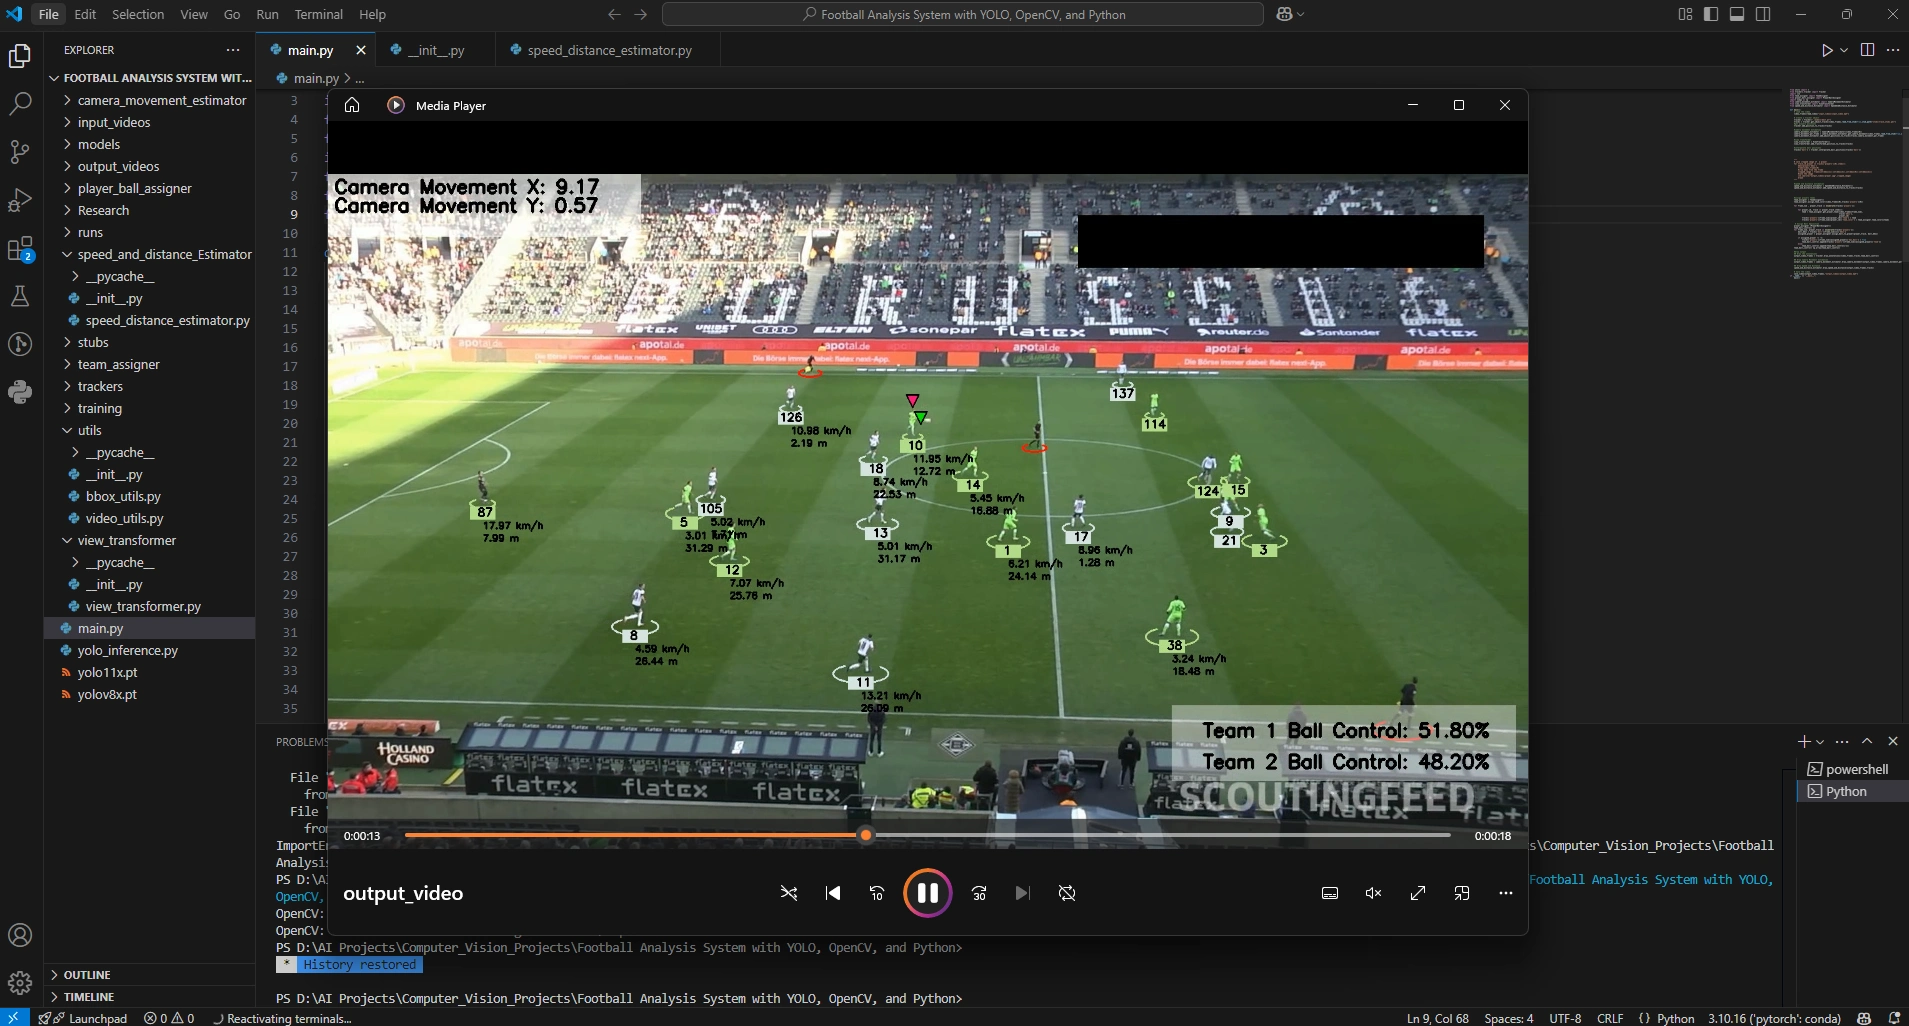Open the Search view in activity bar
The height and width of the screenshot is (1026, 1909).
[20, 104]
